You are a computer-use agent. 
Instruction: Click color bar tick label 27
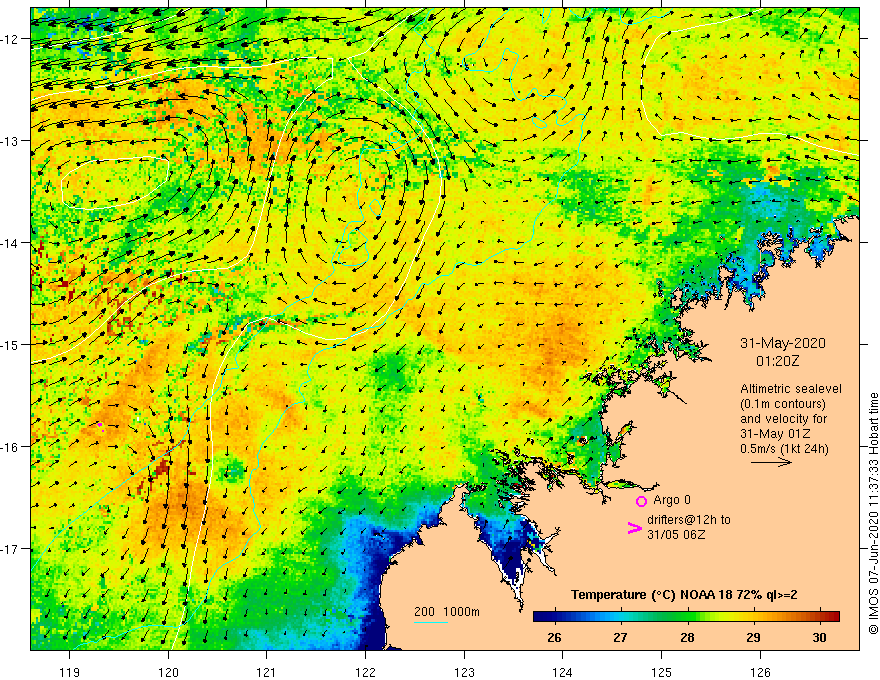[620, 637]
